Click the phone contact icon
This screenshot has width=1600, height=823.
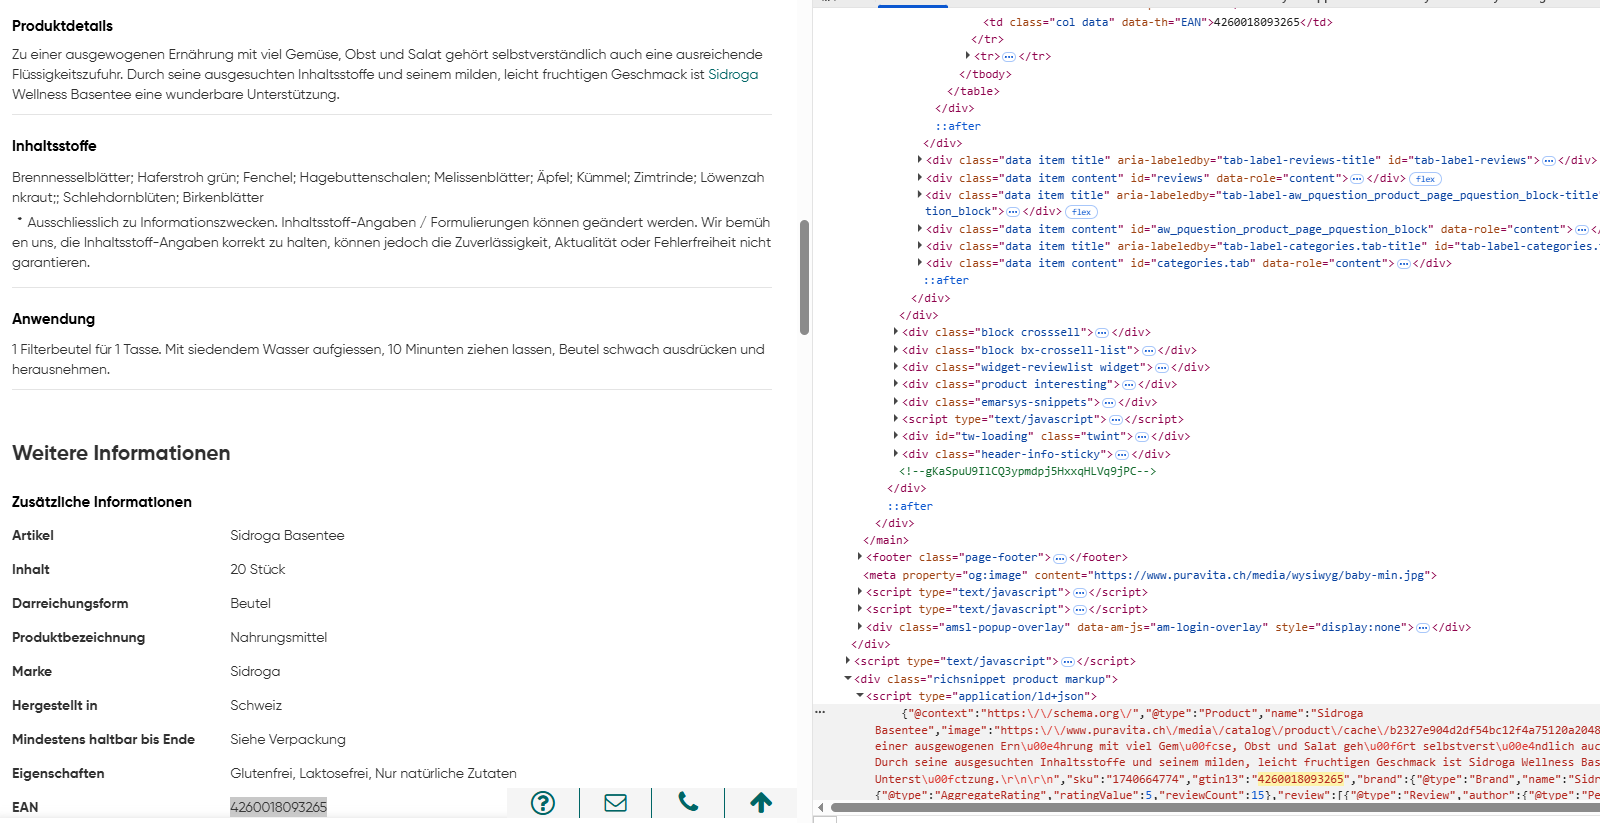pos(688,802)
